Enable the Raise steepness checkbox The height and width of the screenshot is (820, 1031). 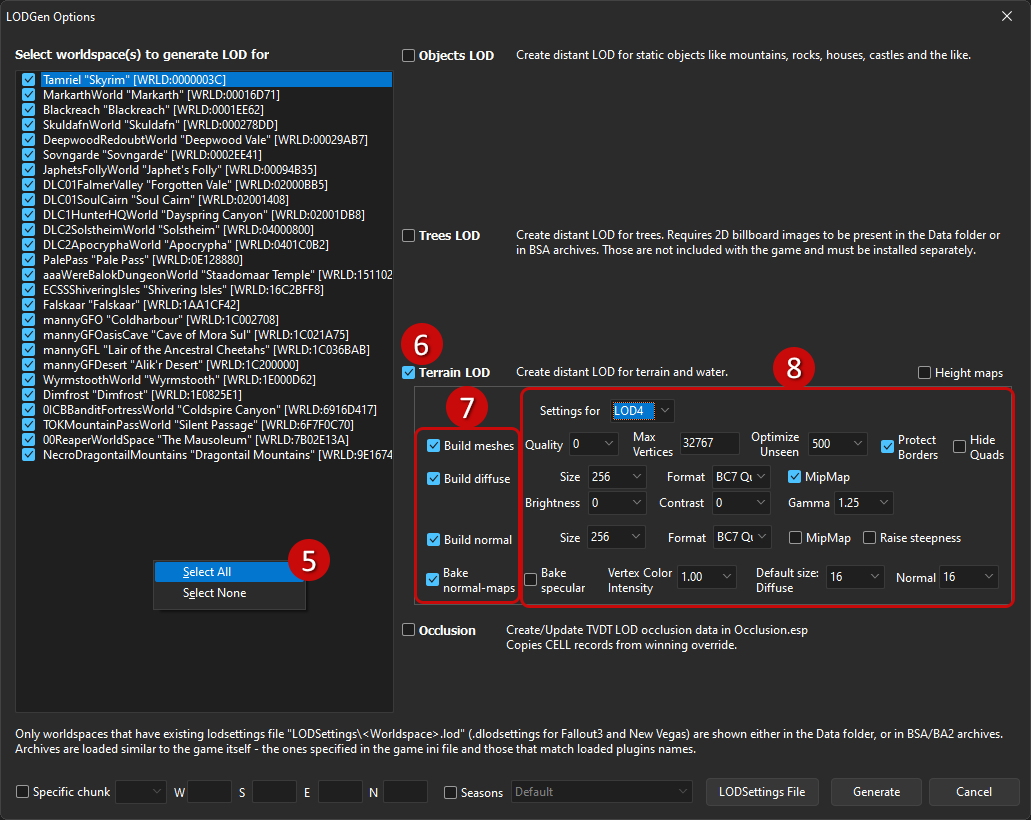869,538
